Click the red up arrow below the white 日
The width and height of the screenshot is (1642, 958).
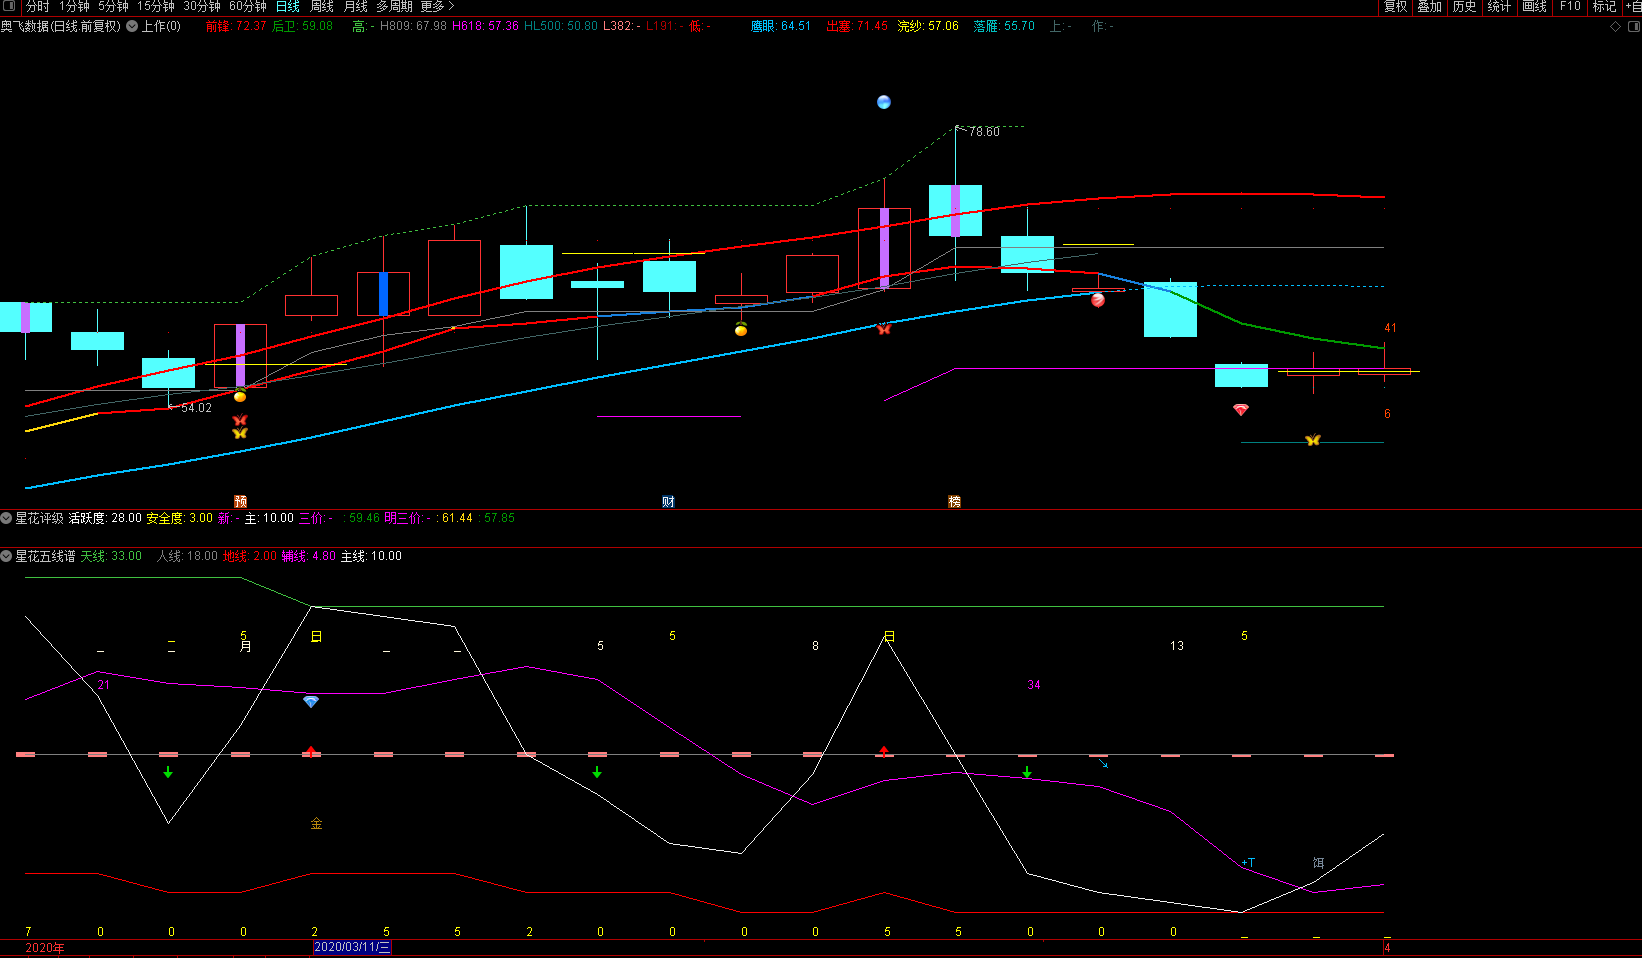884,750
